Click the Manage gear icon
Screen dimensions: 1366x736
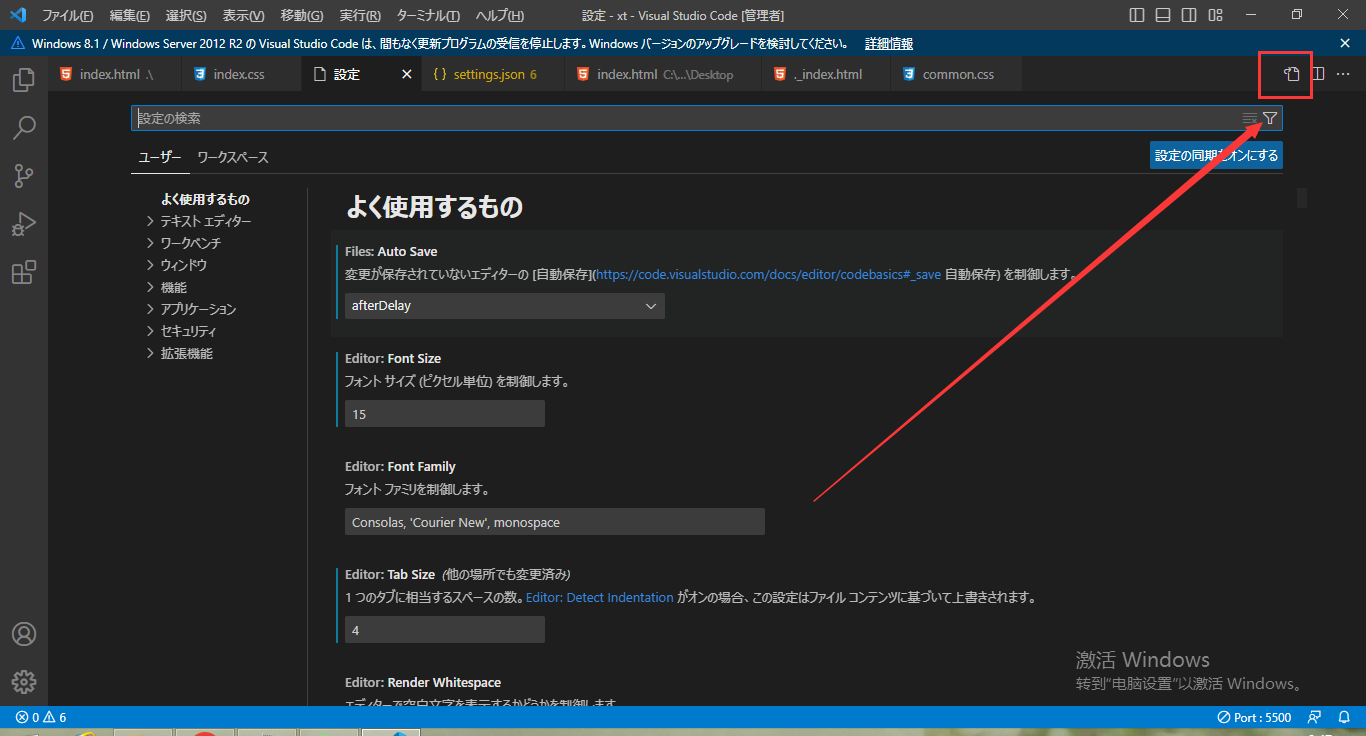(x=24, y=682)
